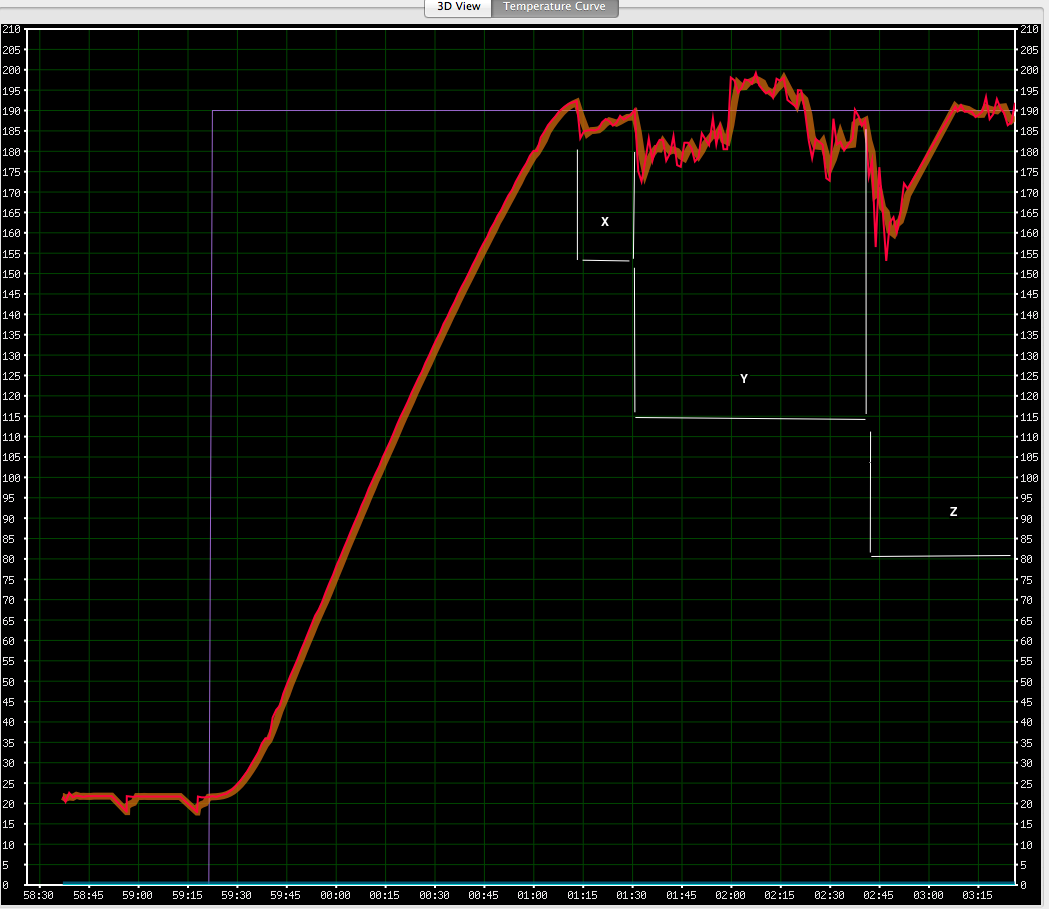This screenshot has width=1049, height=909.
Task: Click the 01:30 time axis label
Action: pyautogui.click(x=632, y=895)
